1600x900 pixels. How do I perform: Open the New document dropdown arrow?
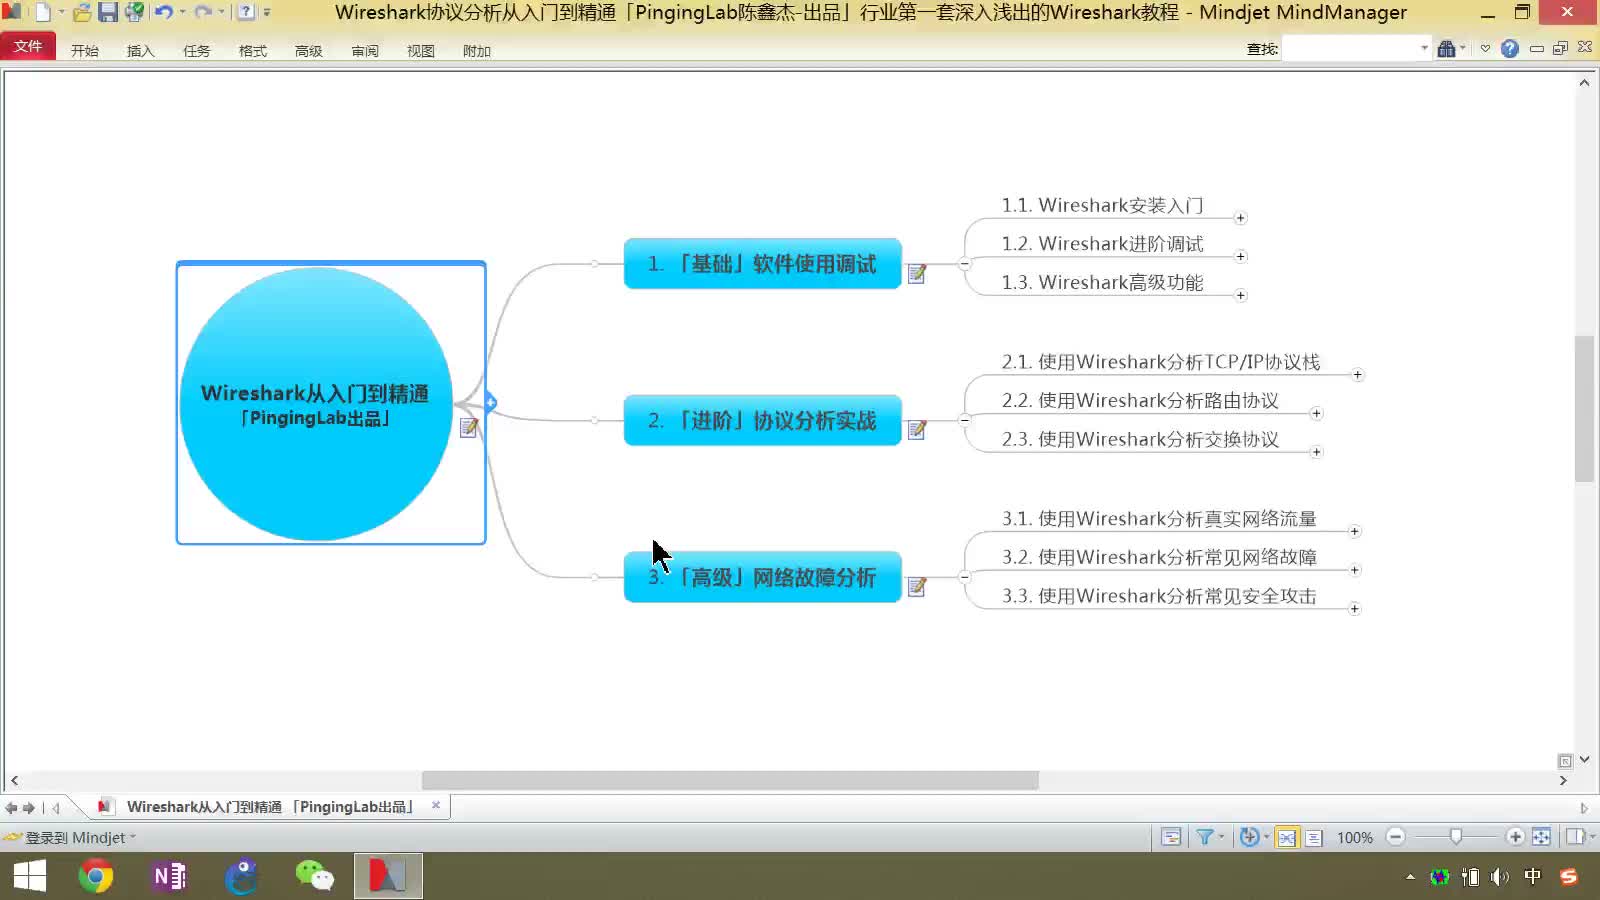pos(61,13)
